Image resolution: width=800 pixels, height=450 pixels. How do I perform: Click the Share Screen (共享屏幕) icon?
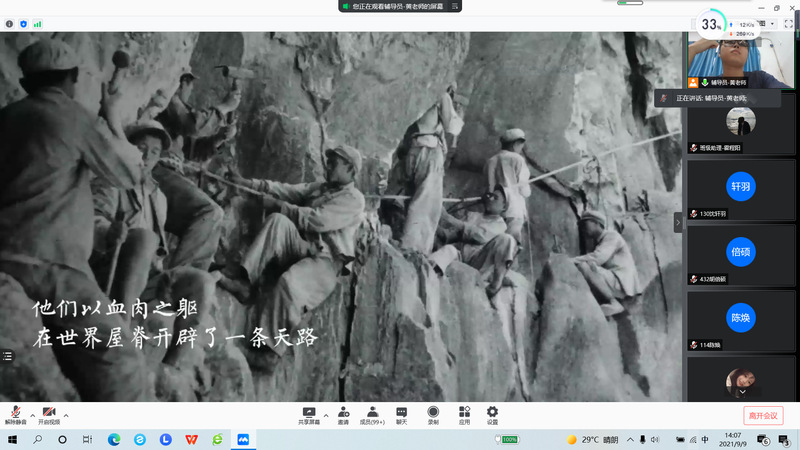tap(309, 411)
